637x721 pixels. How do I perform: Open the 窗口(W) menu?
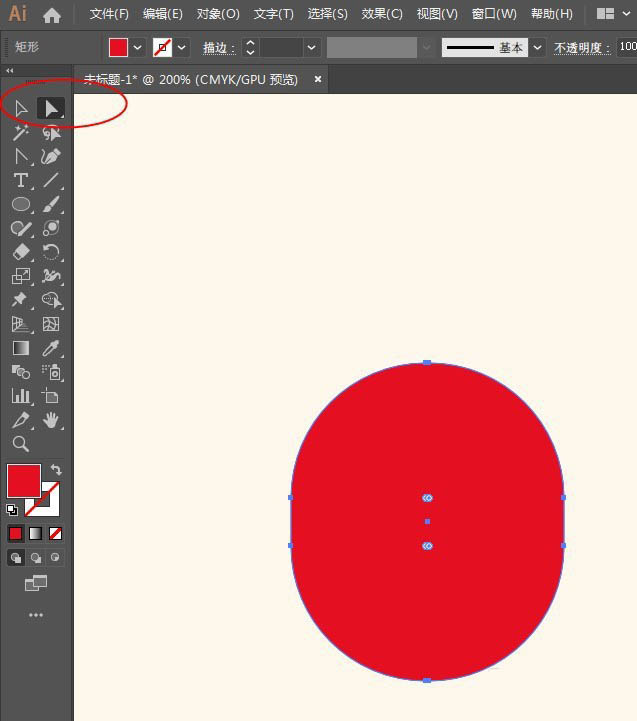[x=494, y=14]
